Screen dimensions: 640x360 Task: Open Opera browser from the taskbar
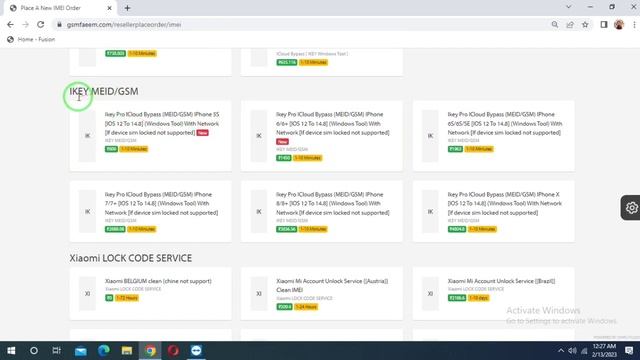tap(173, 351)
